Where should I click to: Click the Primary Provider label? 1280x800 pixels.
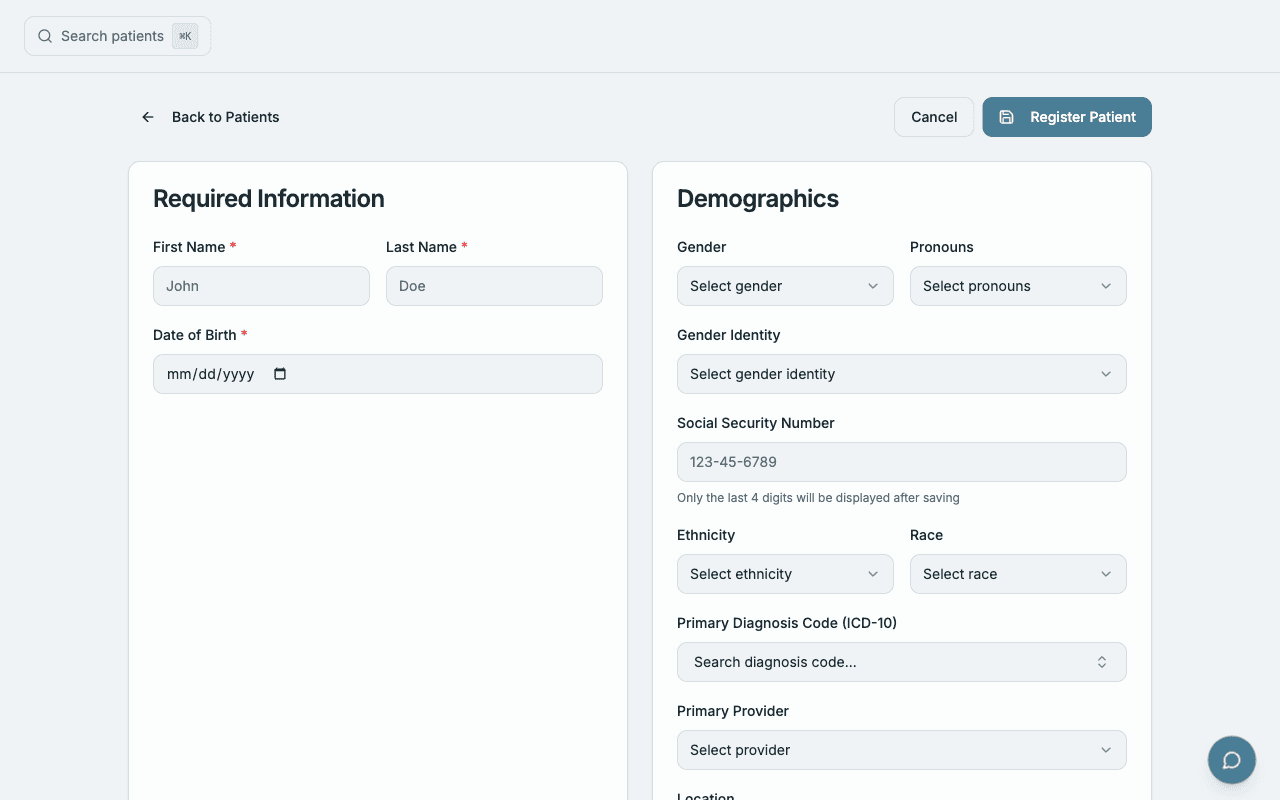click(x=733, y=711)
